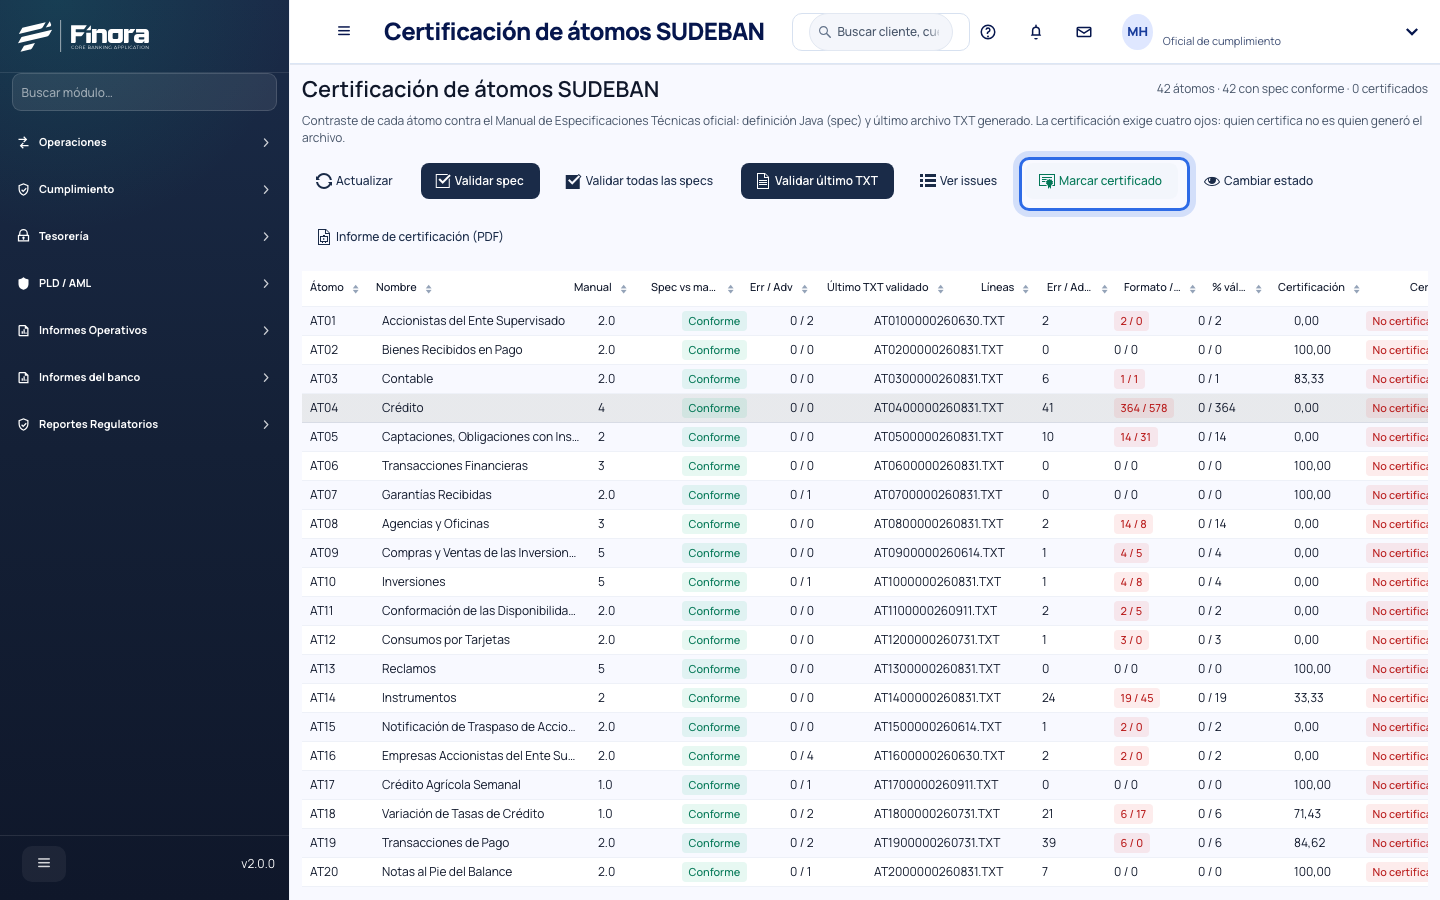This screenshot has width=1440, height=900.
Task: Click Validar spec button
Action: click(480, 181)
